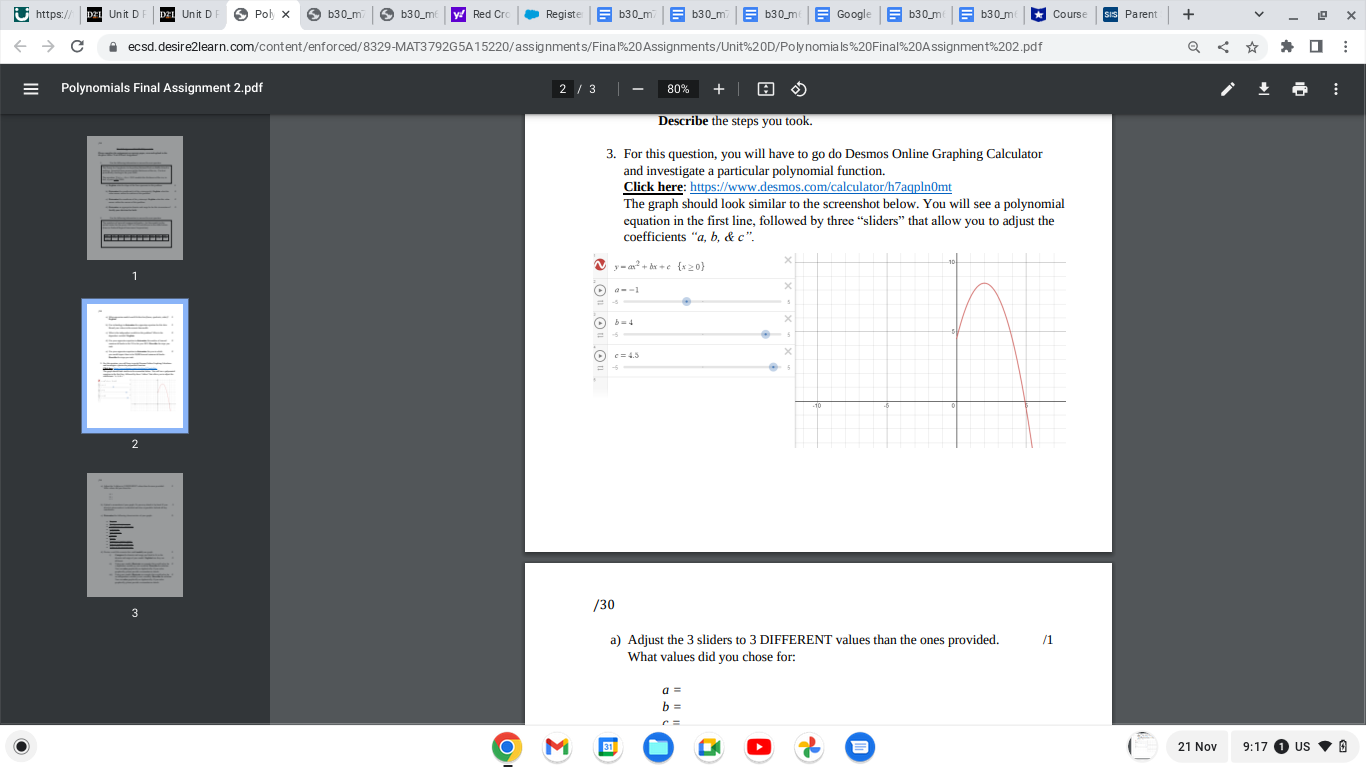Open Google Calendar from the shelf

click(x=607, y=747)
